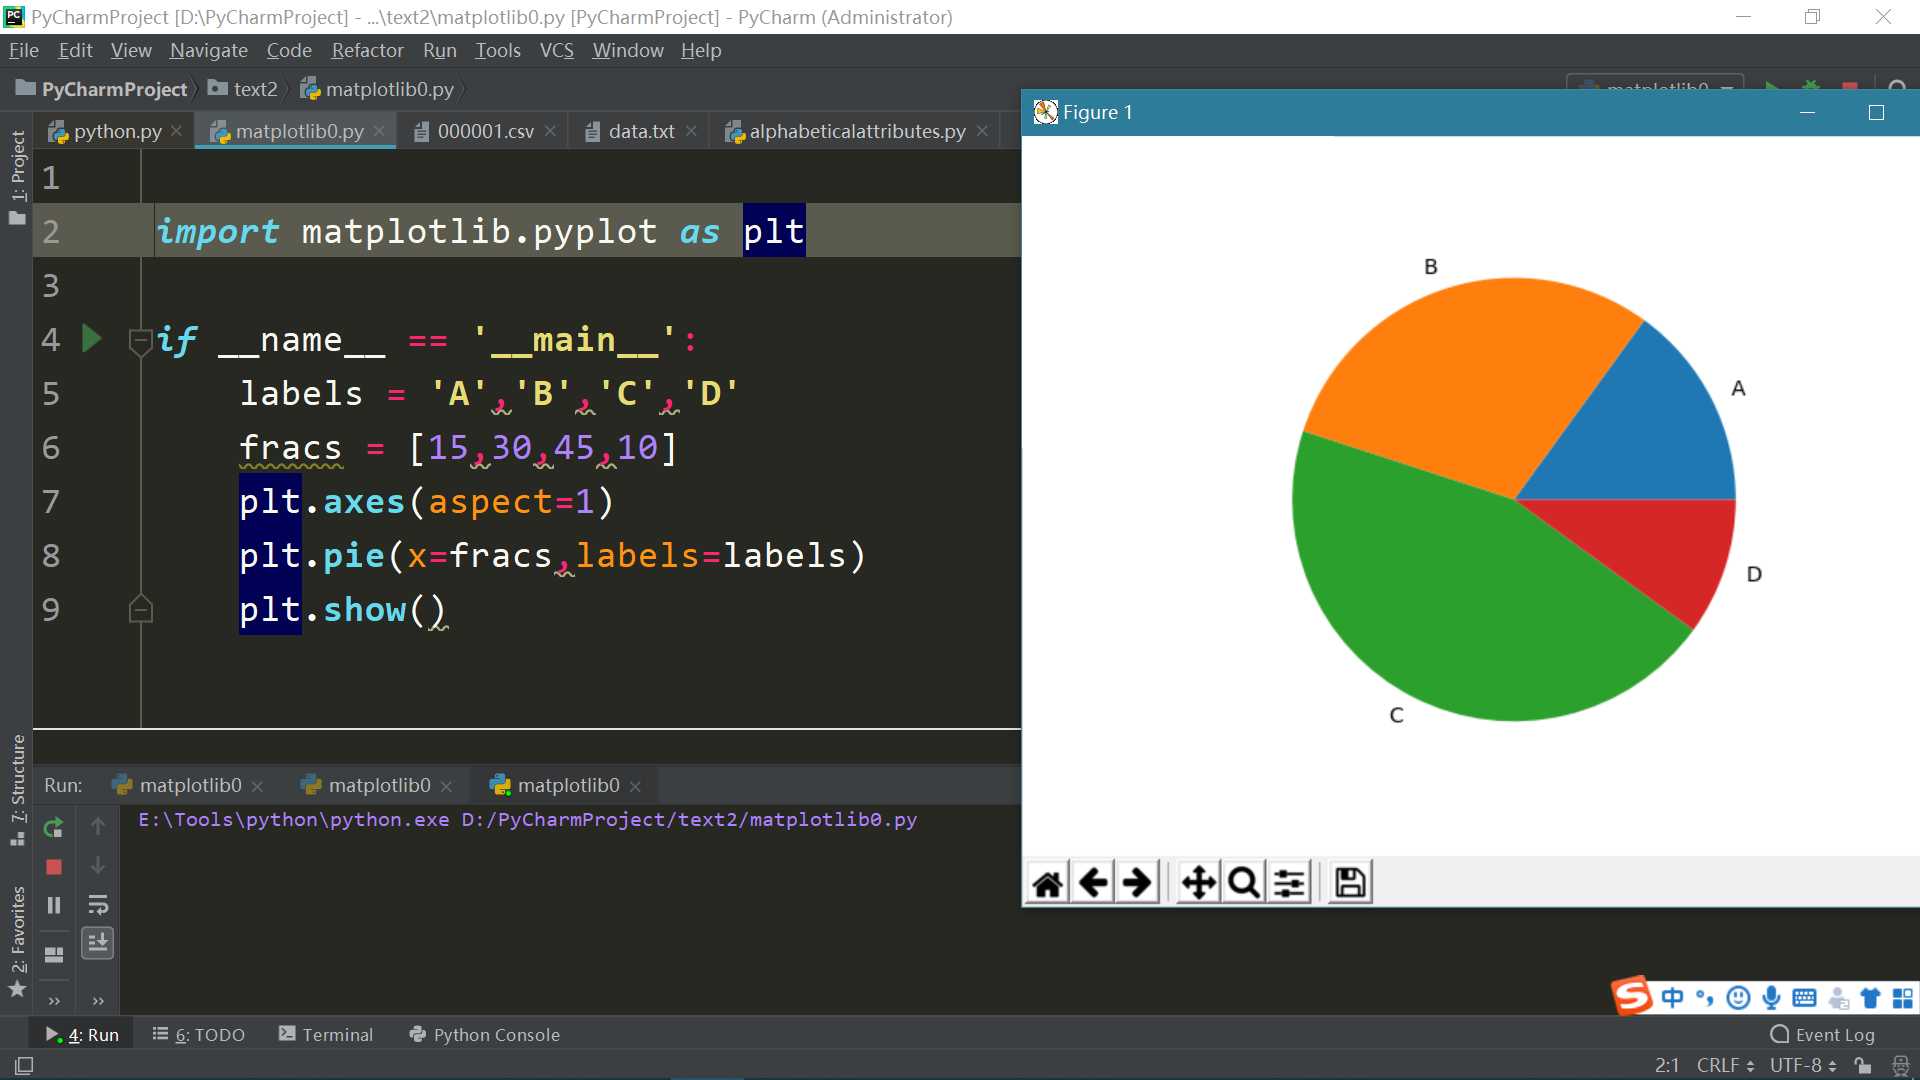Open the inspection profile icon in status bar
Screen dimensions: 1920x1080
tap(1900, 1066)
